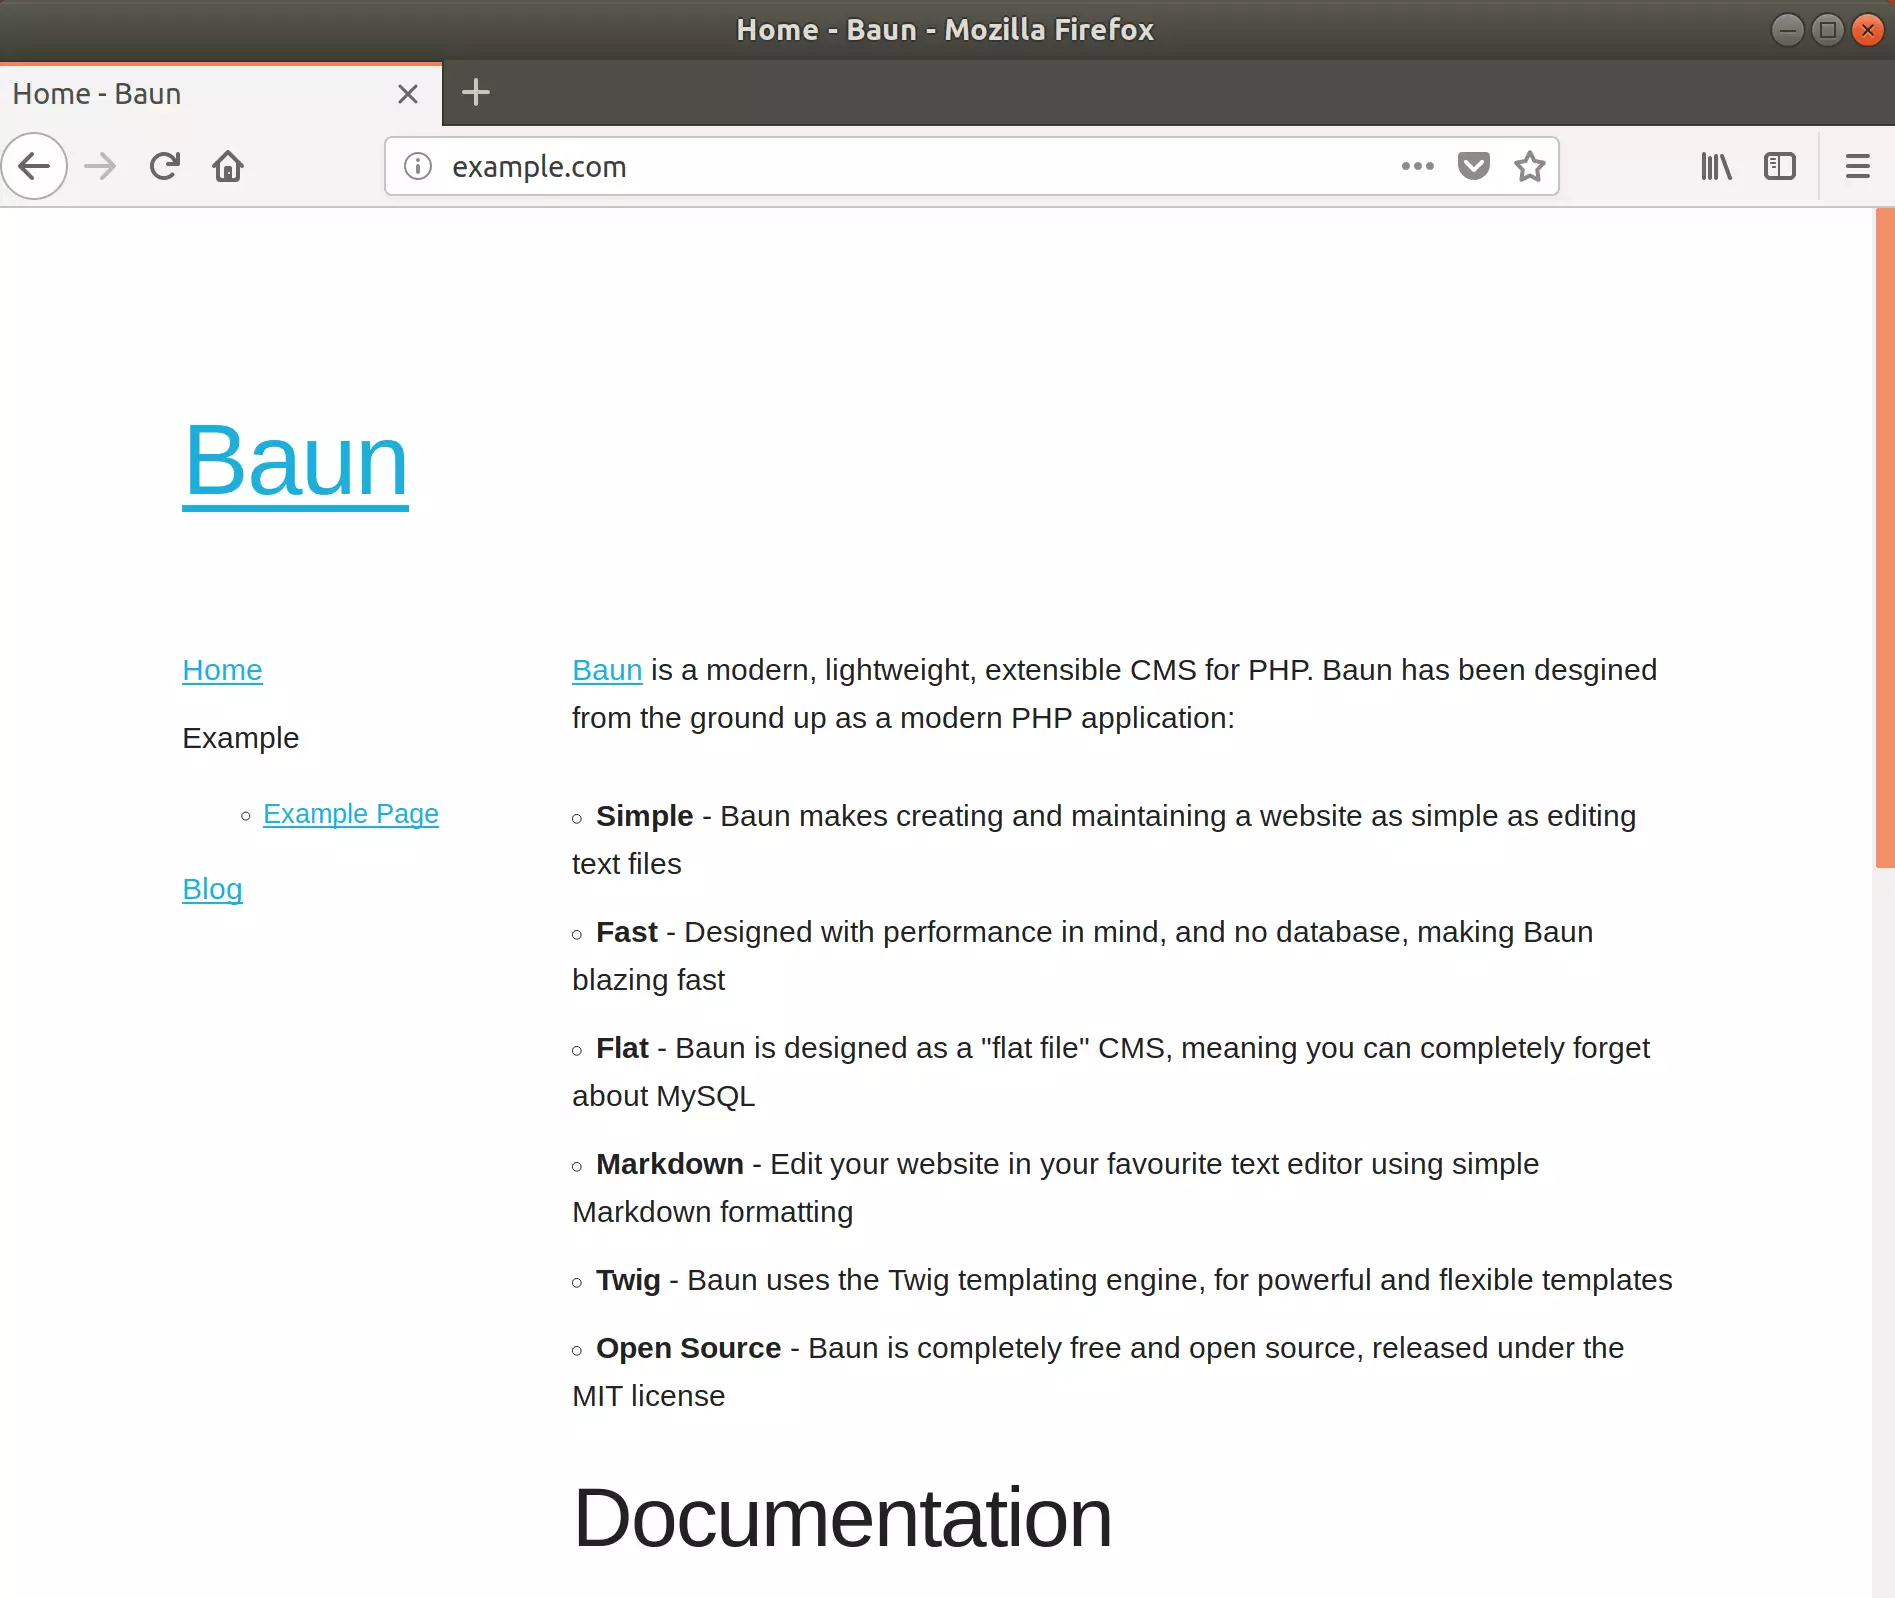1895x1598 pixels.
Task: Go back to the previous page
Action: [x=34, y=166]
